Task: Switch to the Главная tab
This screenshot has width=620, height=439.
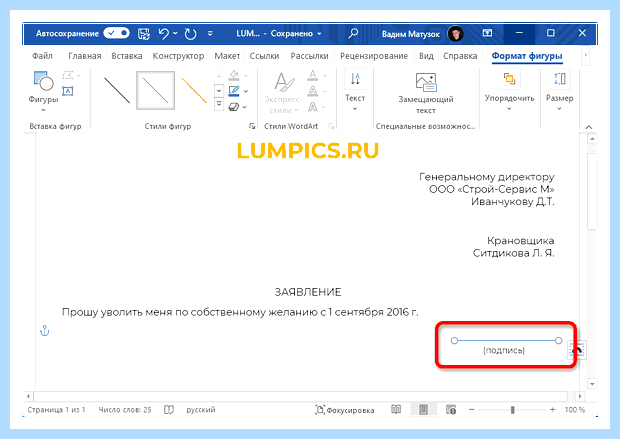Action: pyautogui.click(x=85, y=56)
